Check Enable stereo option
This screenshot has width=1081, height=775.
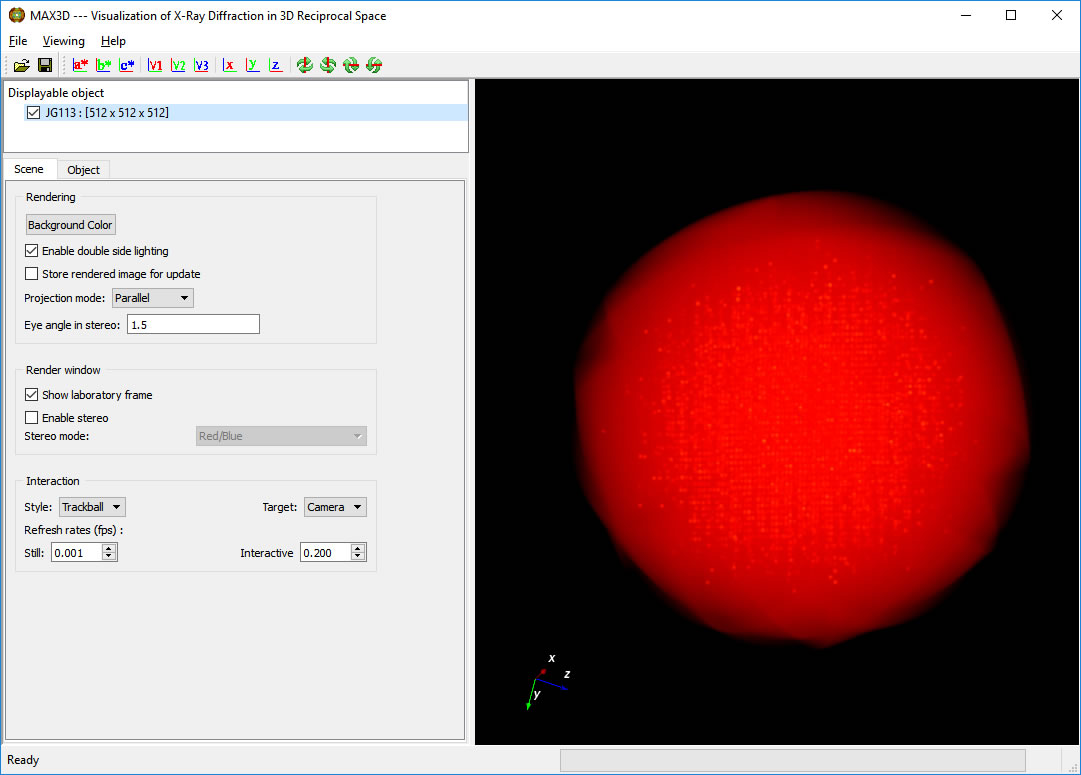31,417
